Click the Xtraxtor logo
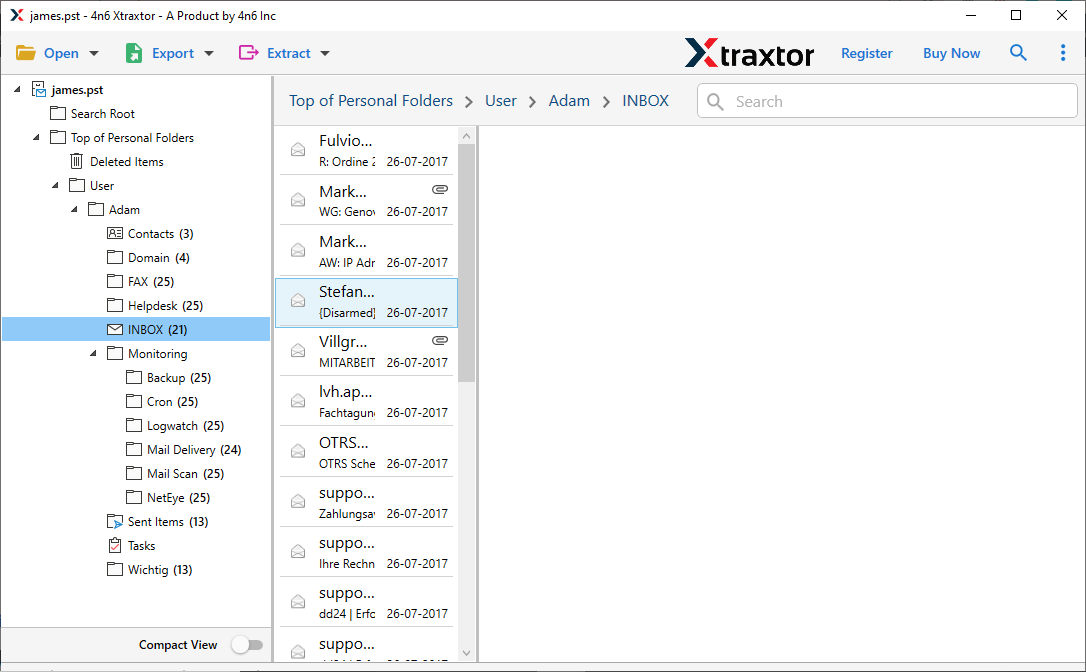 (750, 53)
